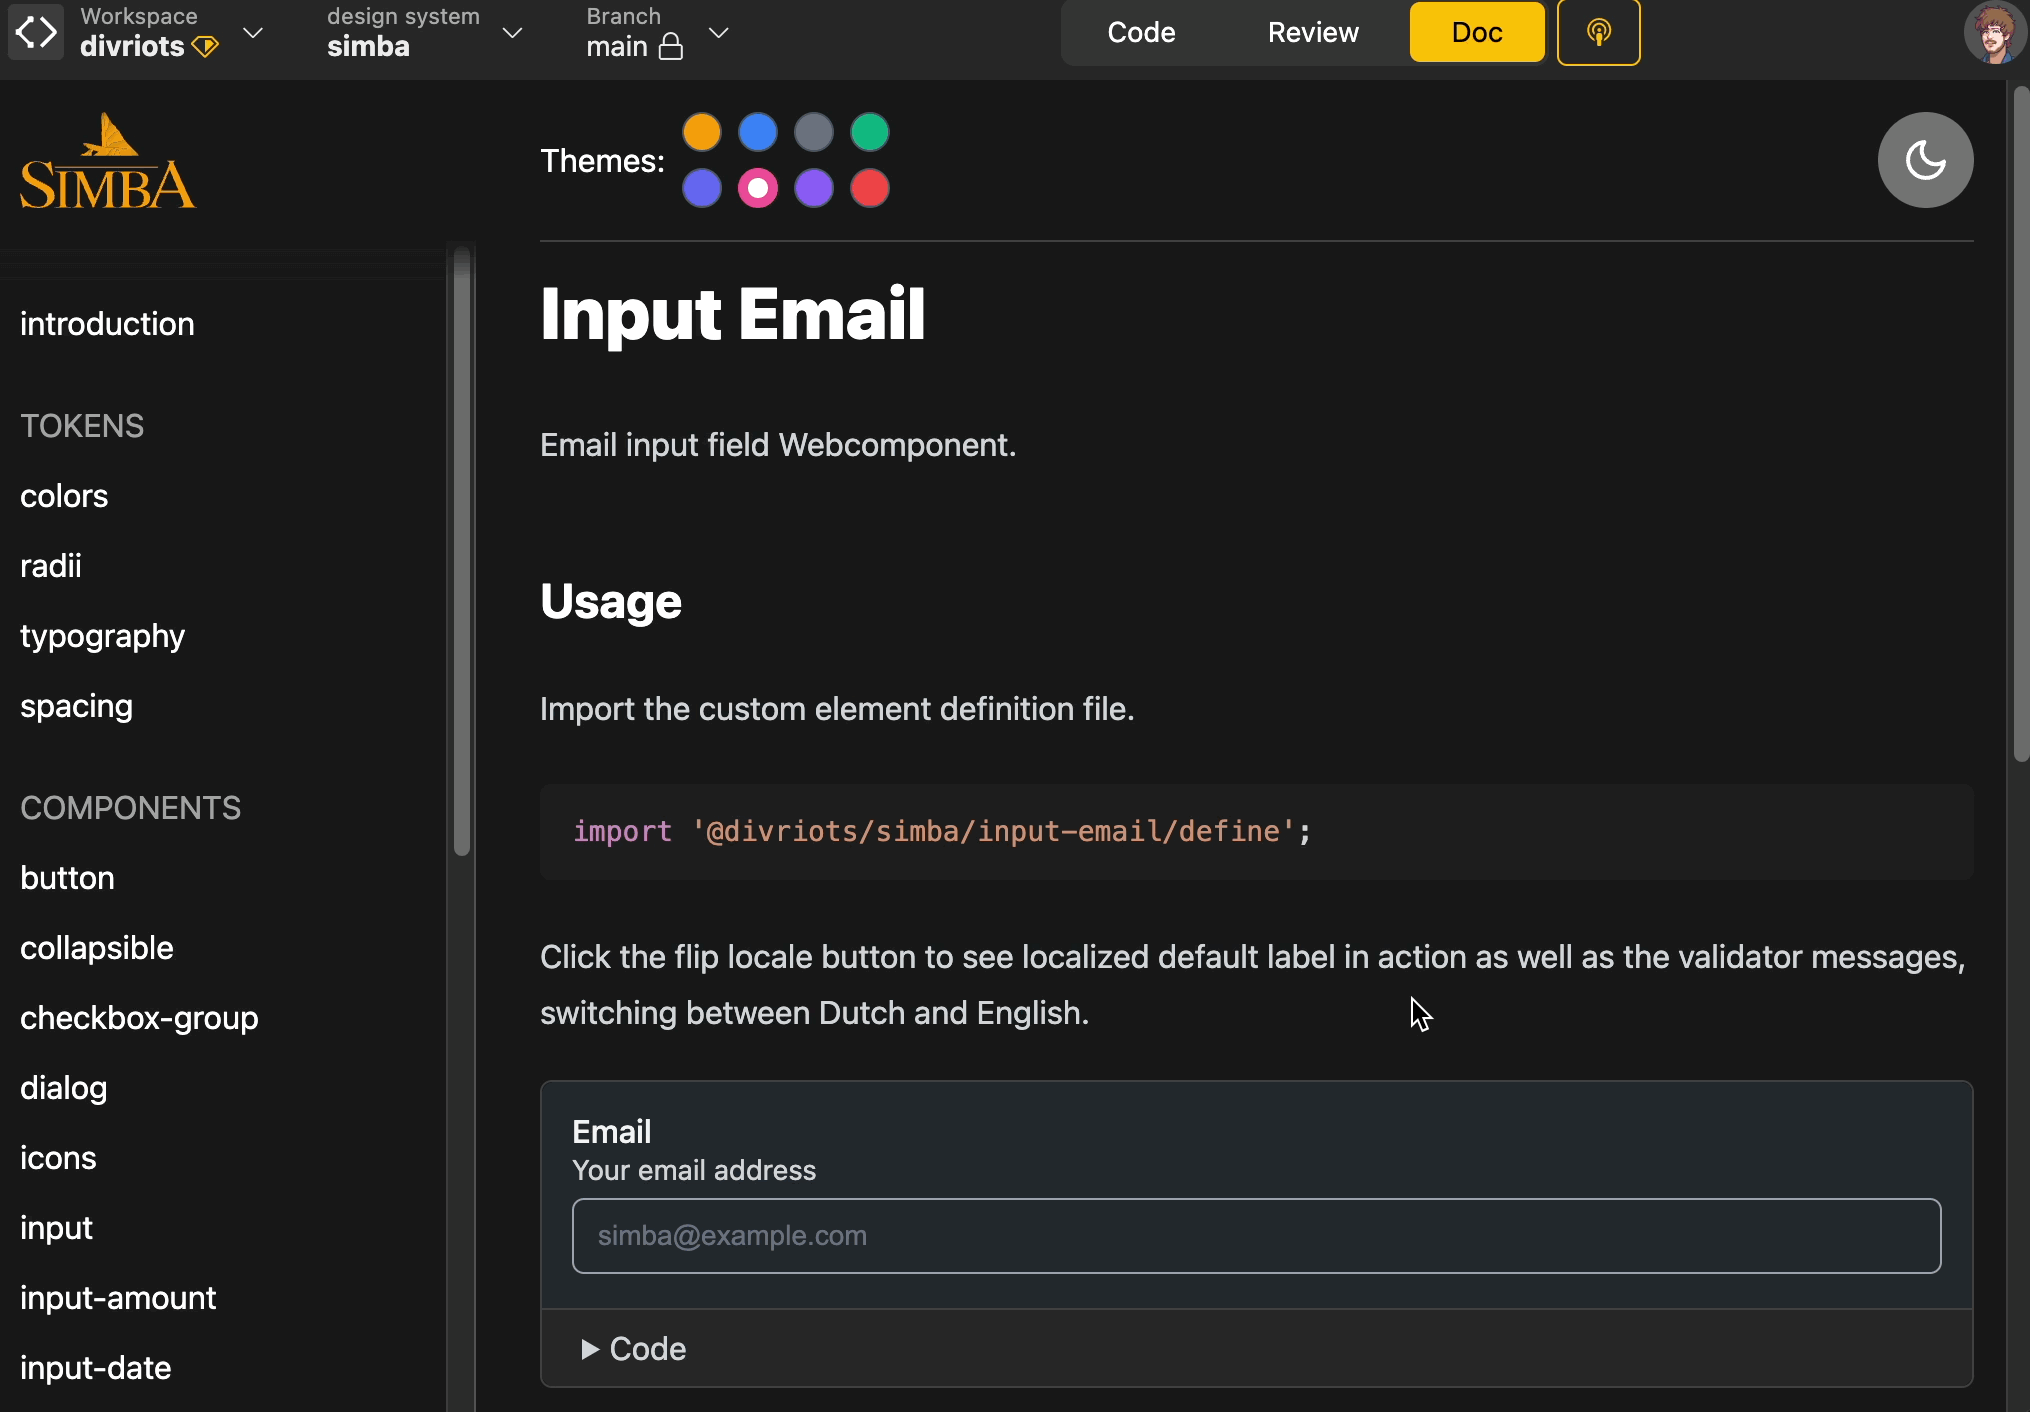Toggle dark mode with moon button

click(x=1924, y=160)
